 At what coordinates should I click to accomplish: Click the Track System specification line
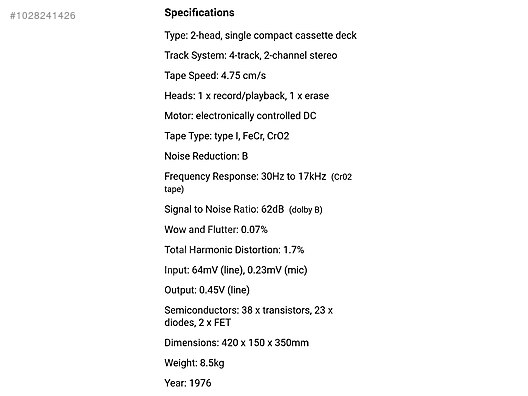click(251, 55)
